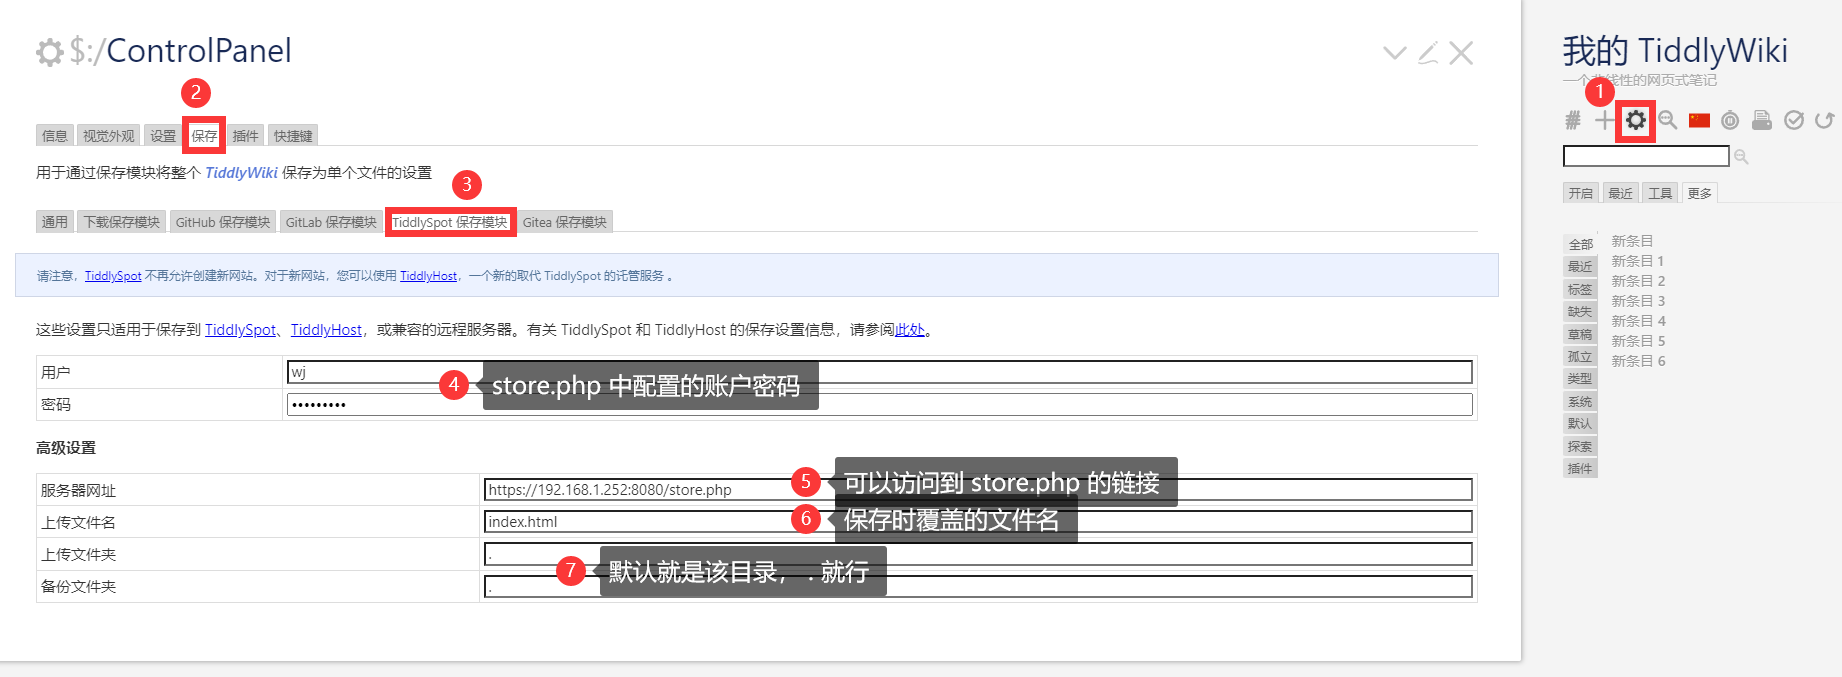Switch to the 设置 tab

point(163,136)
